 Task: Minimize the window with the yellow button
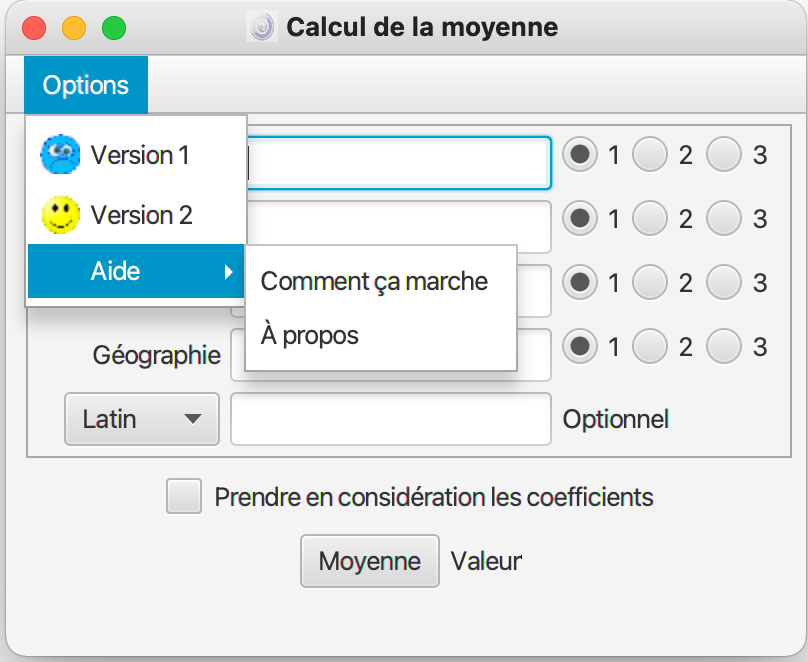point(74,28)
